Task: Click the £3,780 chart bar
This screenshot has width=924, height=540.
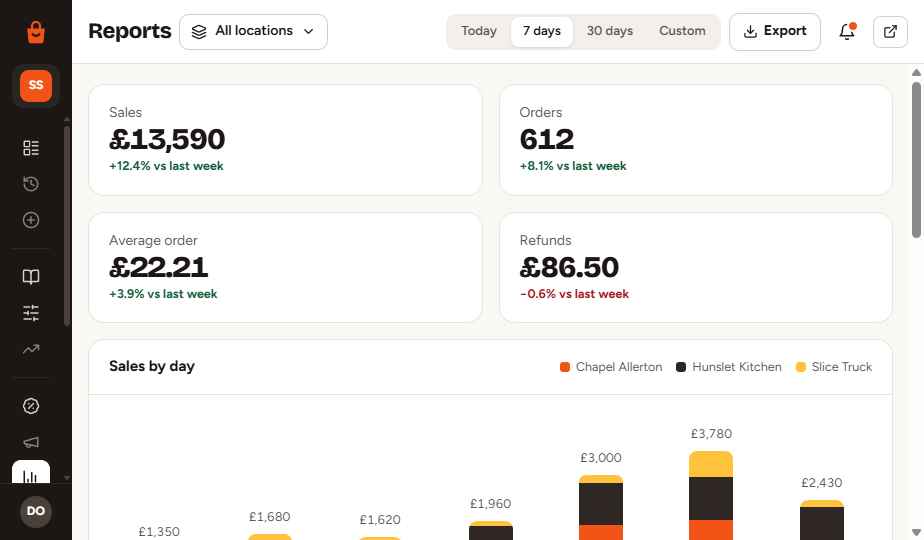Action: pyautogui.click(x=711, y=495)
